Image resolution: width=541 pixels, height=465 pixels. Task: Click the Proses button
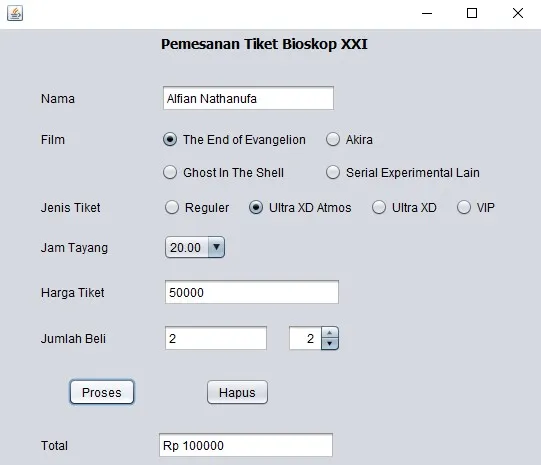coord(102,392)
